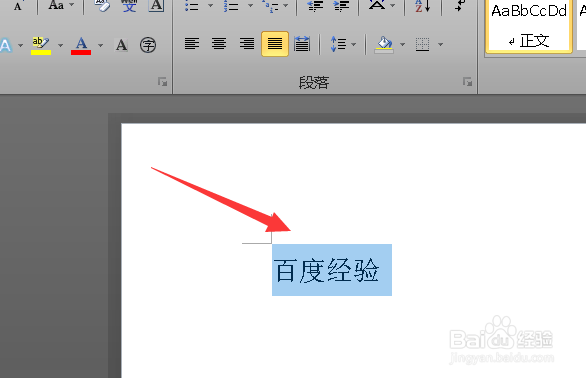Apply the Borders icon
Image resolution: width=586 pixels, height=378 pixels.
click(422, 44)
